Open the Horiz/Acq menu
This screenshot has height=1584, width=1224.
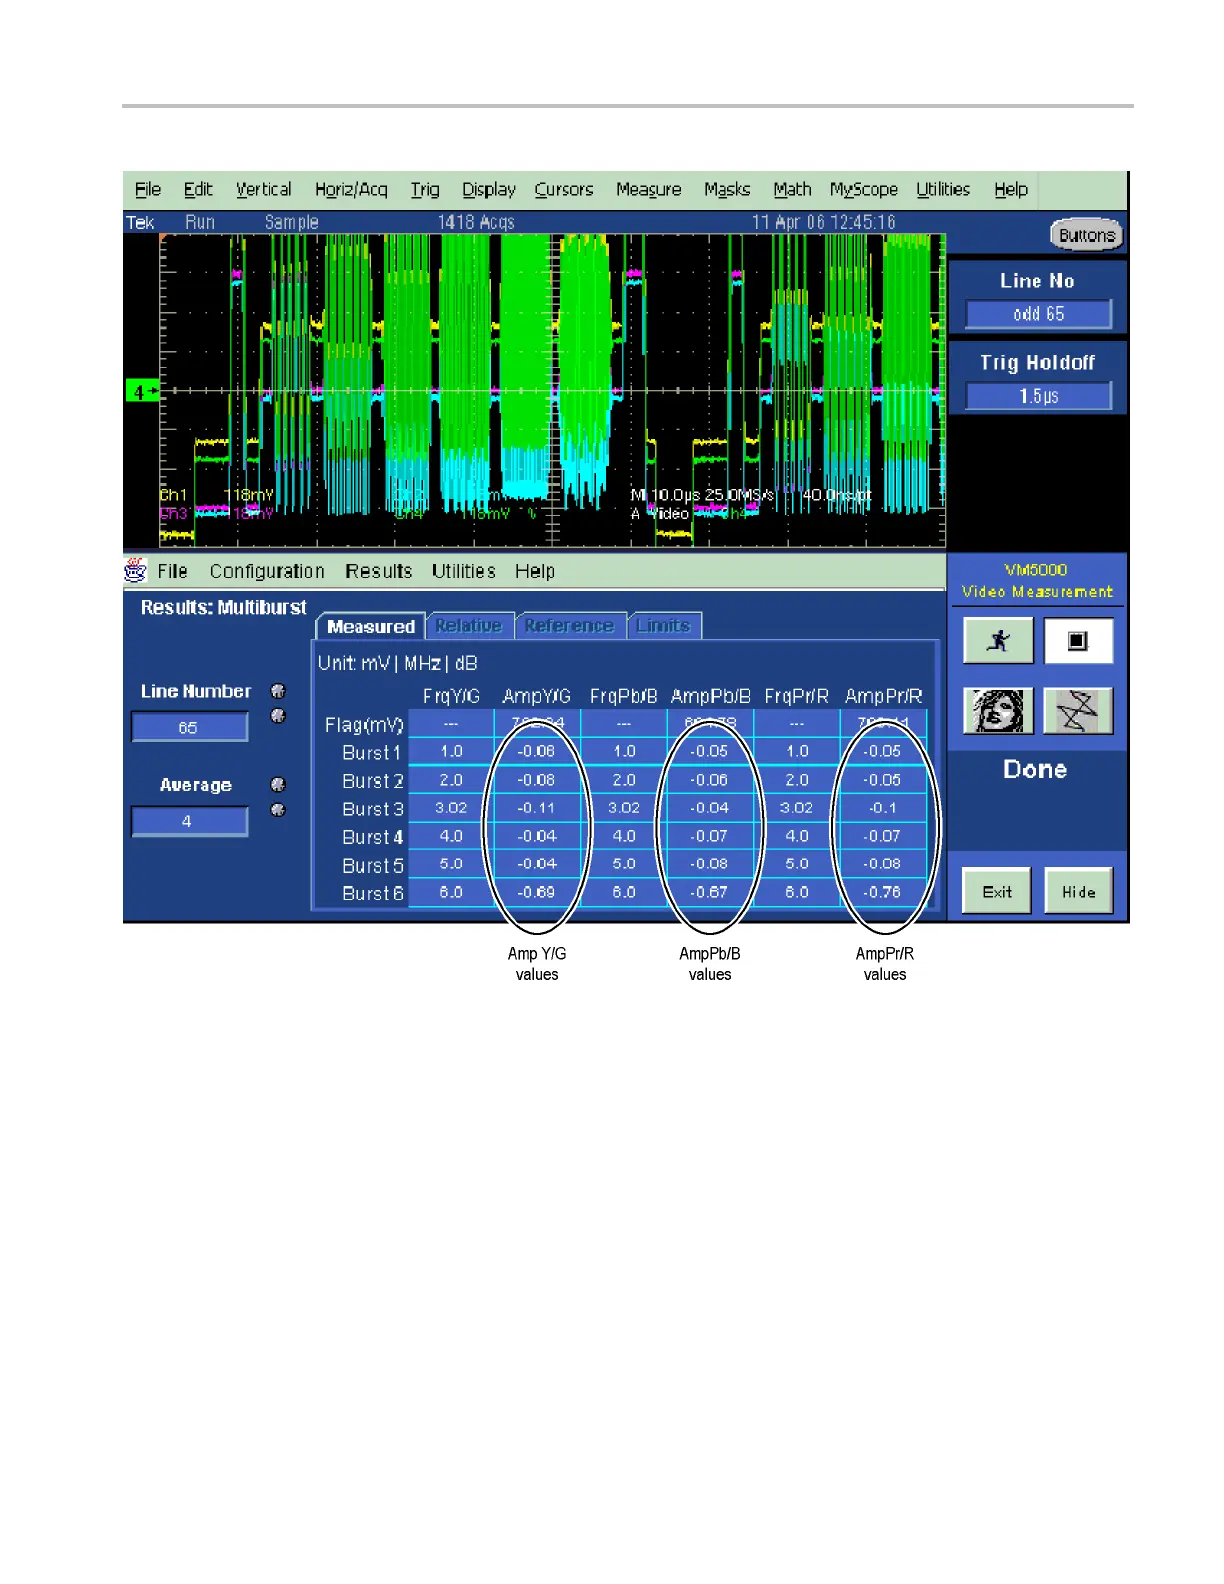click(351, 189)
